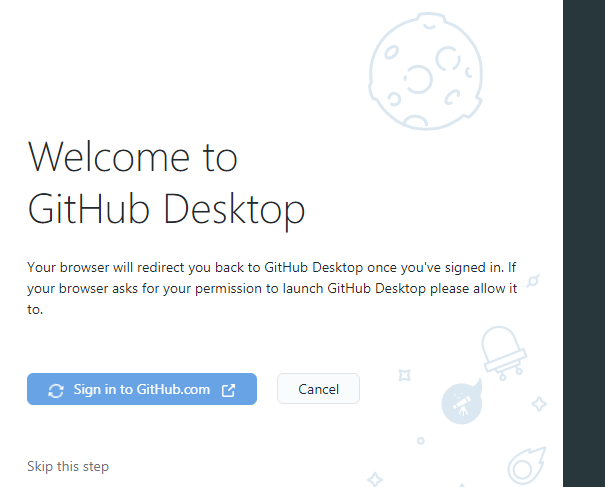Click the Skip this step link

click(68, 466)
